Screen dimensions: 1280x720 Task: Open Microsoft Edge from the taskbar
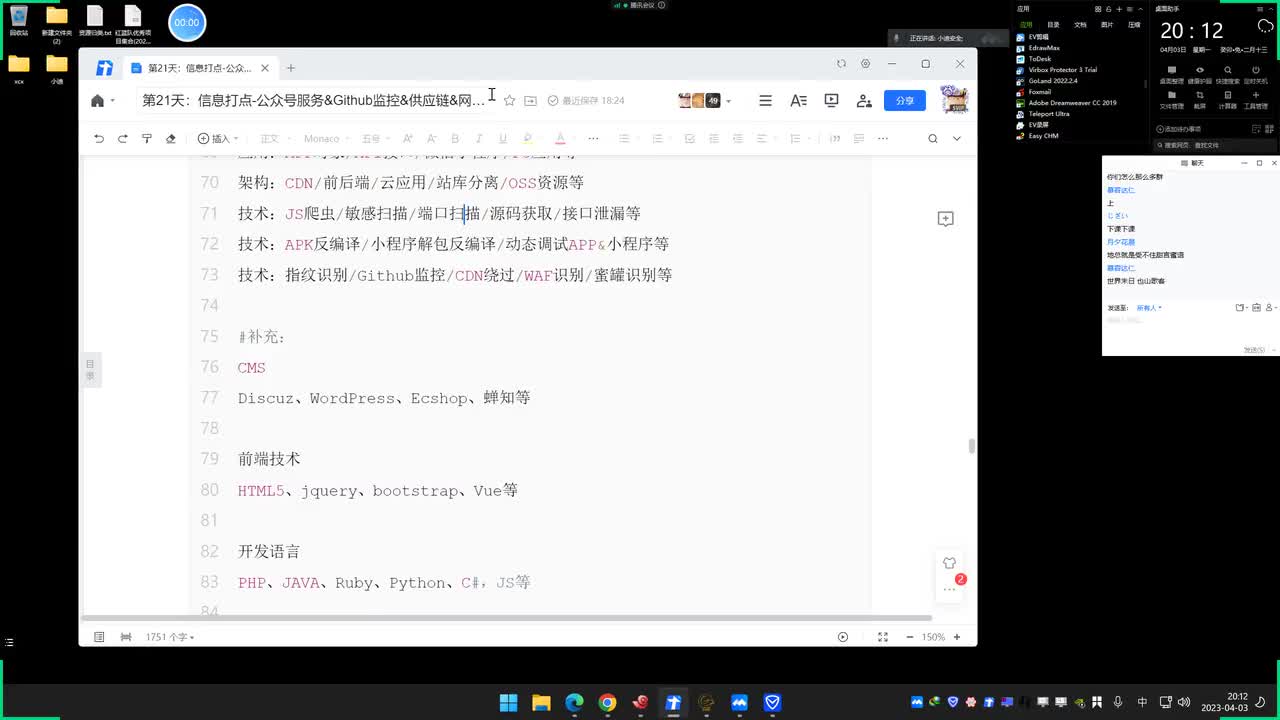pyautogui.click(x=574, y=703)
